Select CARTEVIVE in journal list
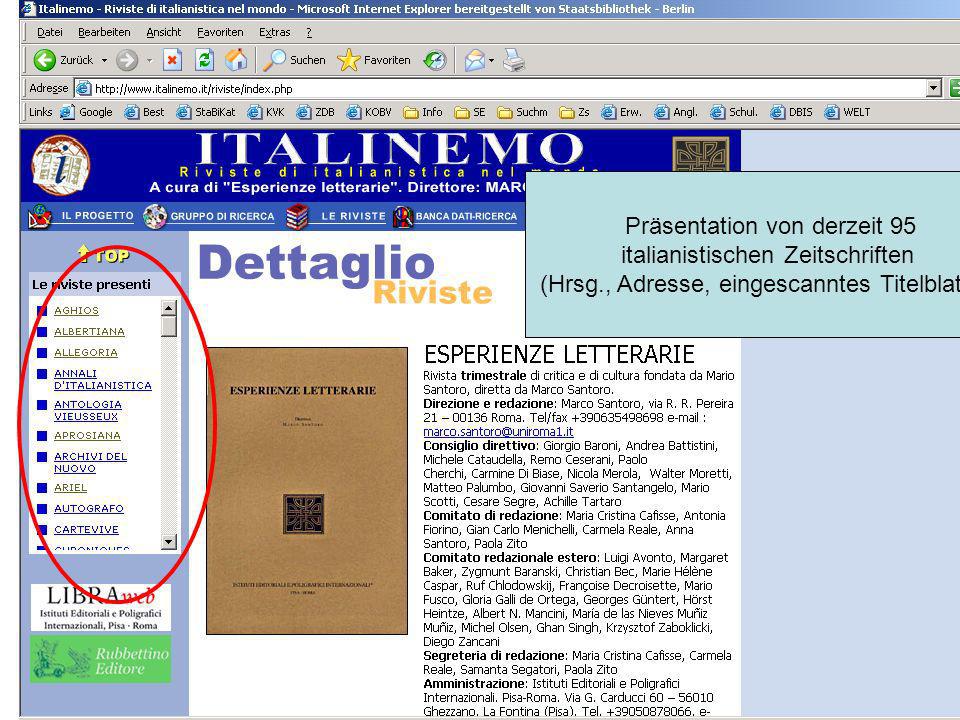Viewport: 960px width, 720px height. pyautogui.click(x=86, y=530)
